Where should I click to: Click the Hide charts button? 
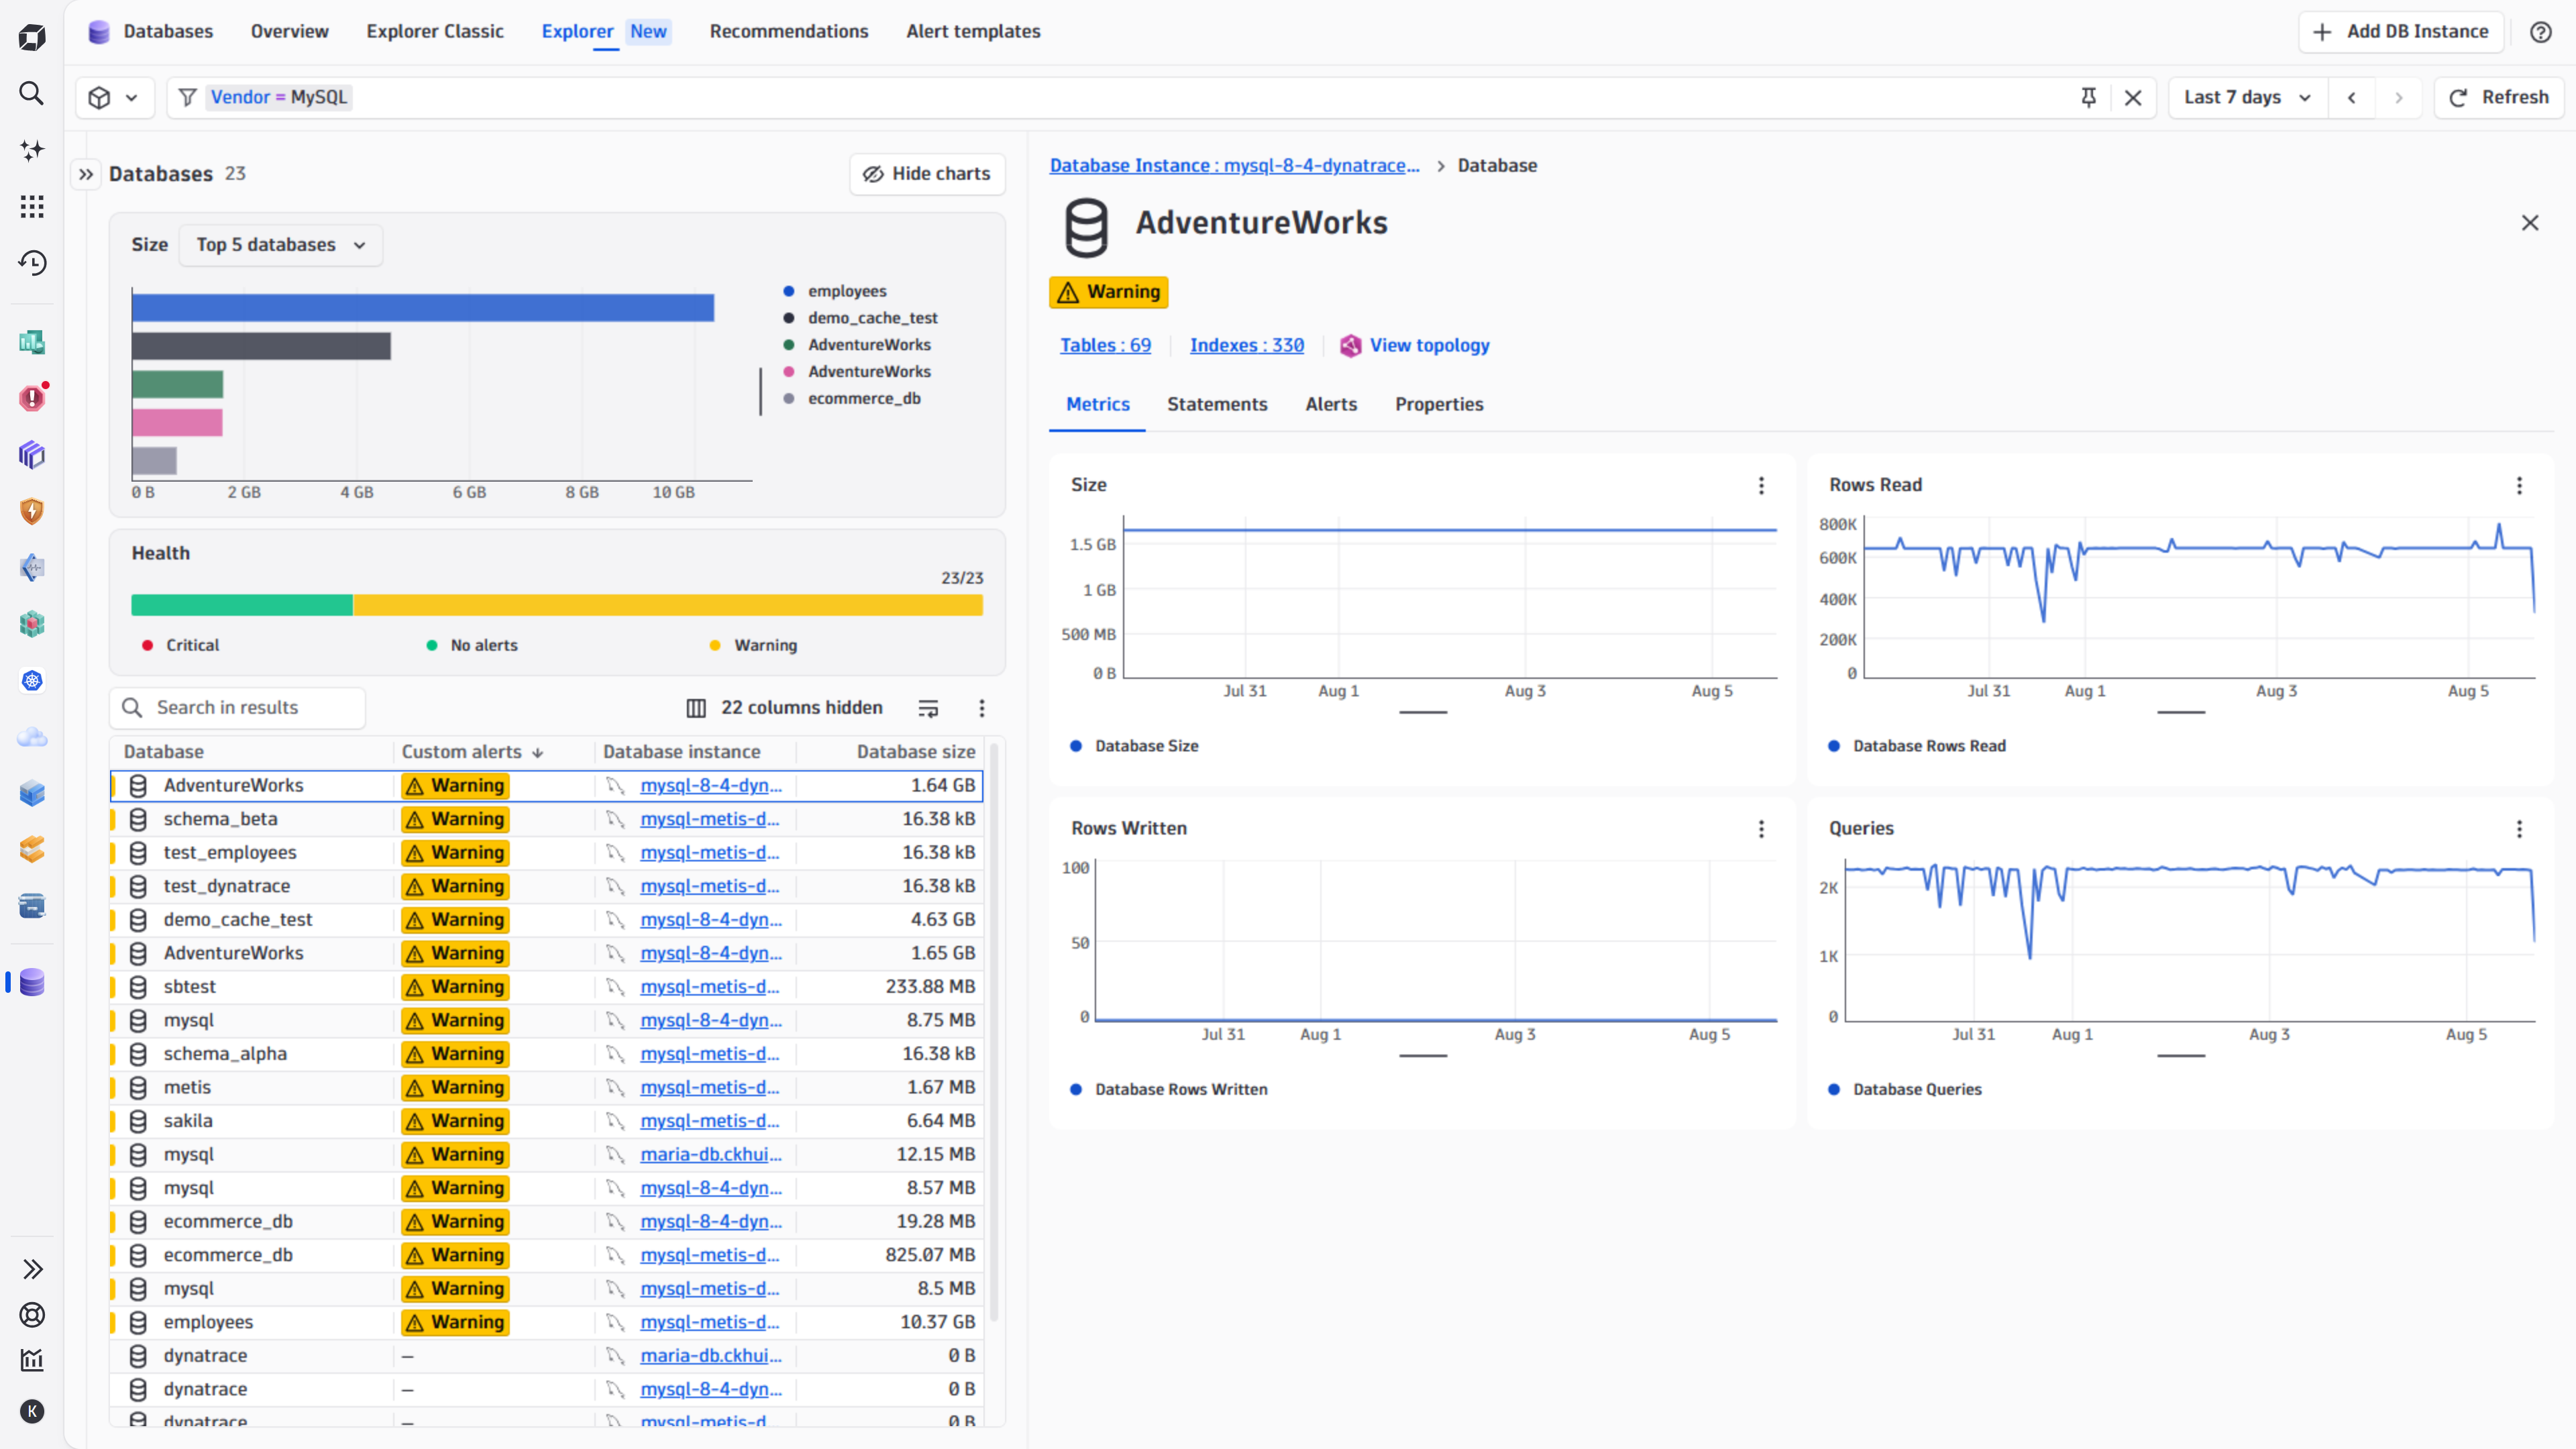click(x=926, y=174)
